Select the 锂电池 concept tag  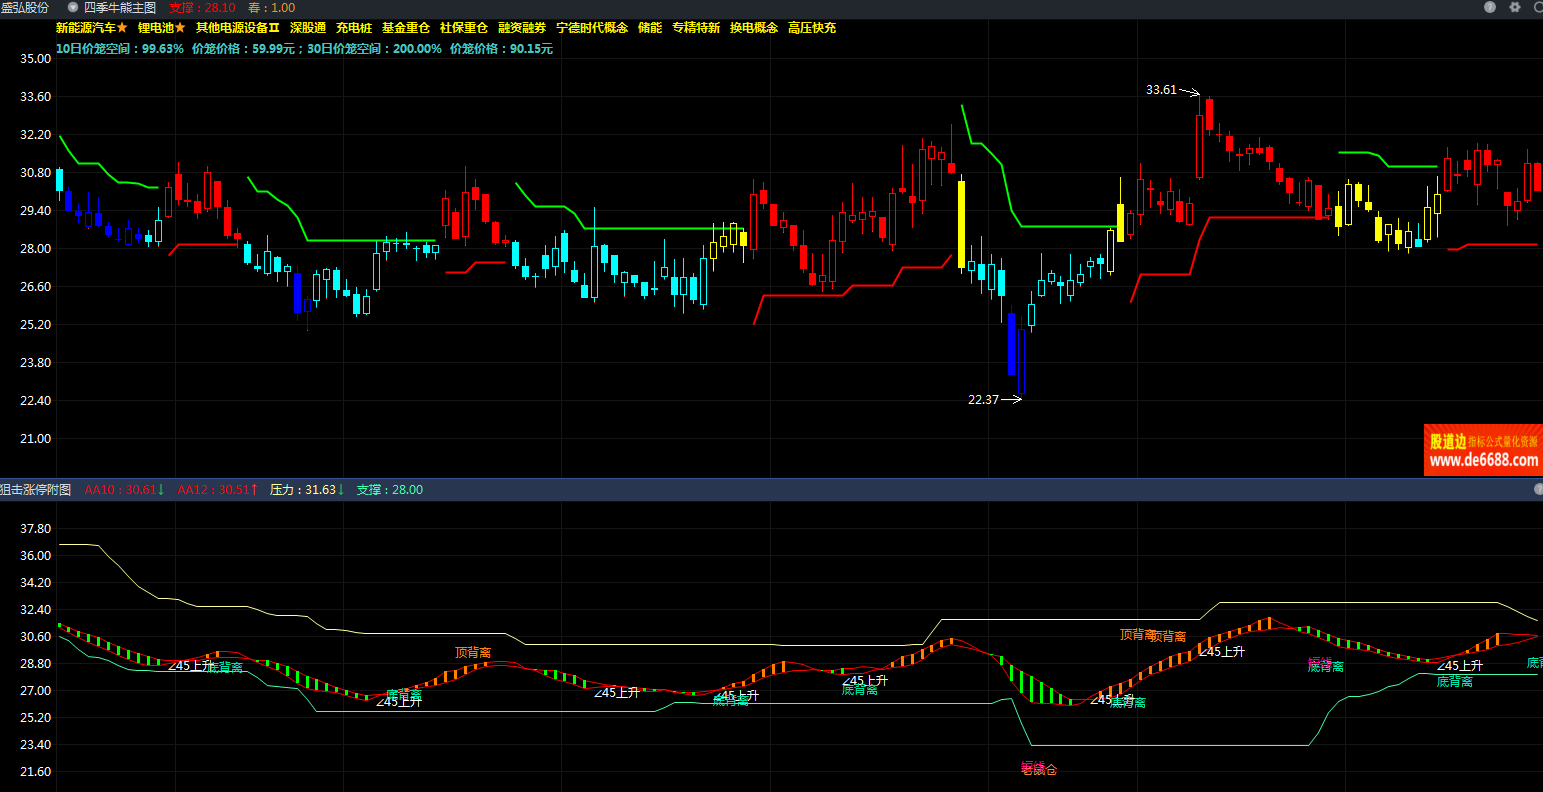click(161, 28)
